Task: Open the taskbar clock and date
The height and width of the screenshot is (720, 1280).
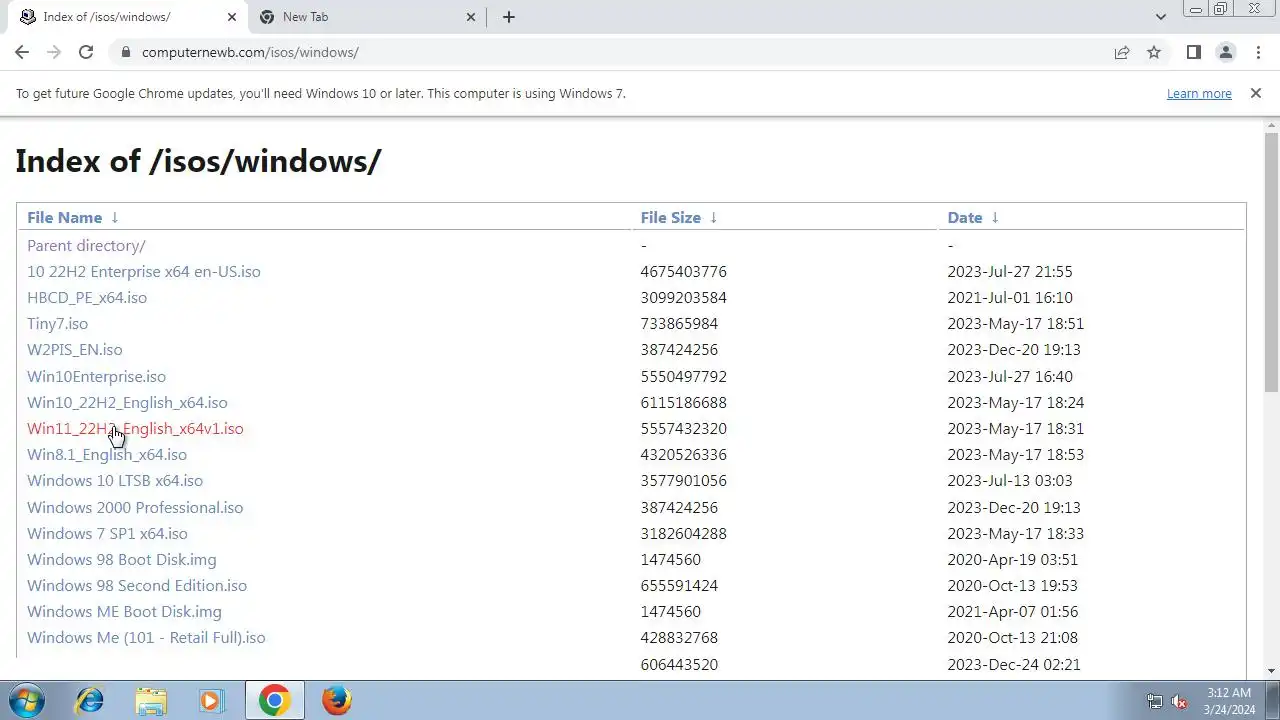Action: point(1228,700)
